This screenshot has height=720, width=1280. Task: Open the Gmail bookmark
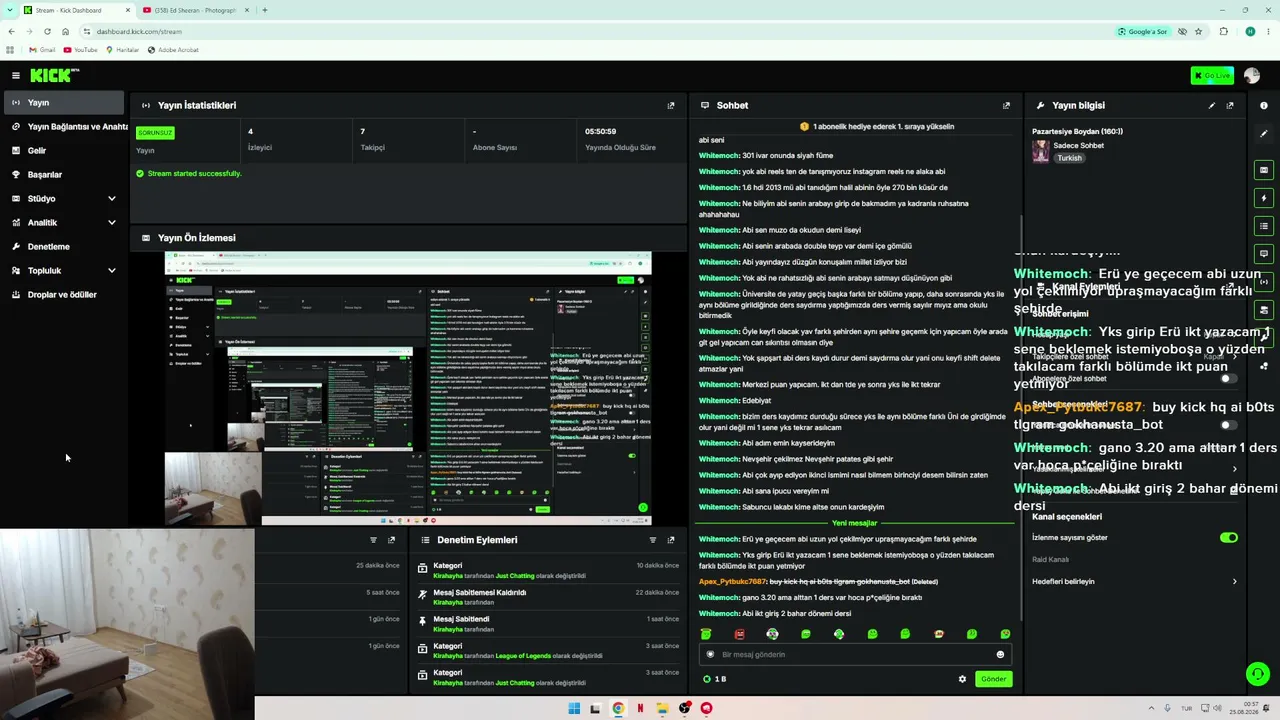(x=42, y=49)
